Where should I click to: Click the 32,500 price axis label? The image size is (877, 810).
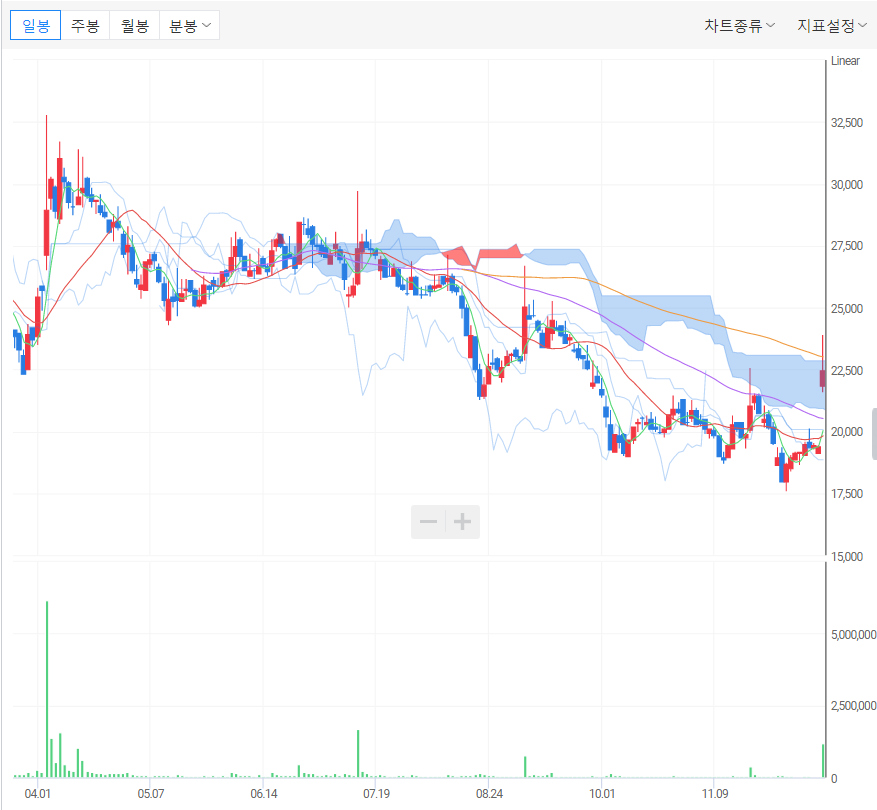[847, 123]
